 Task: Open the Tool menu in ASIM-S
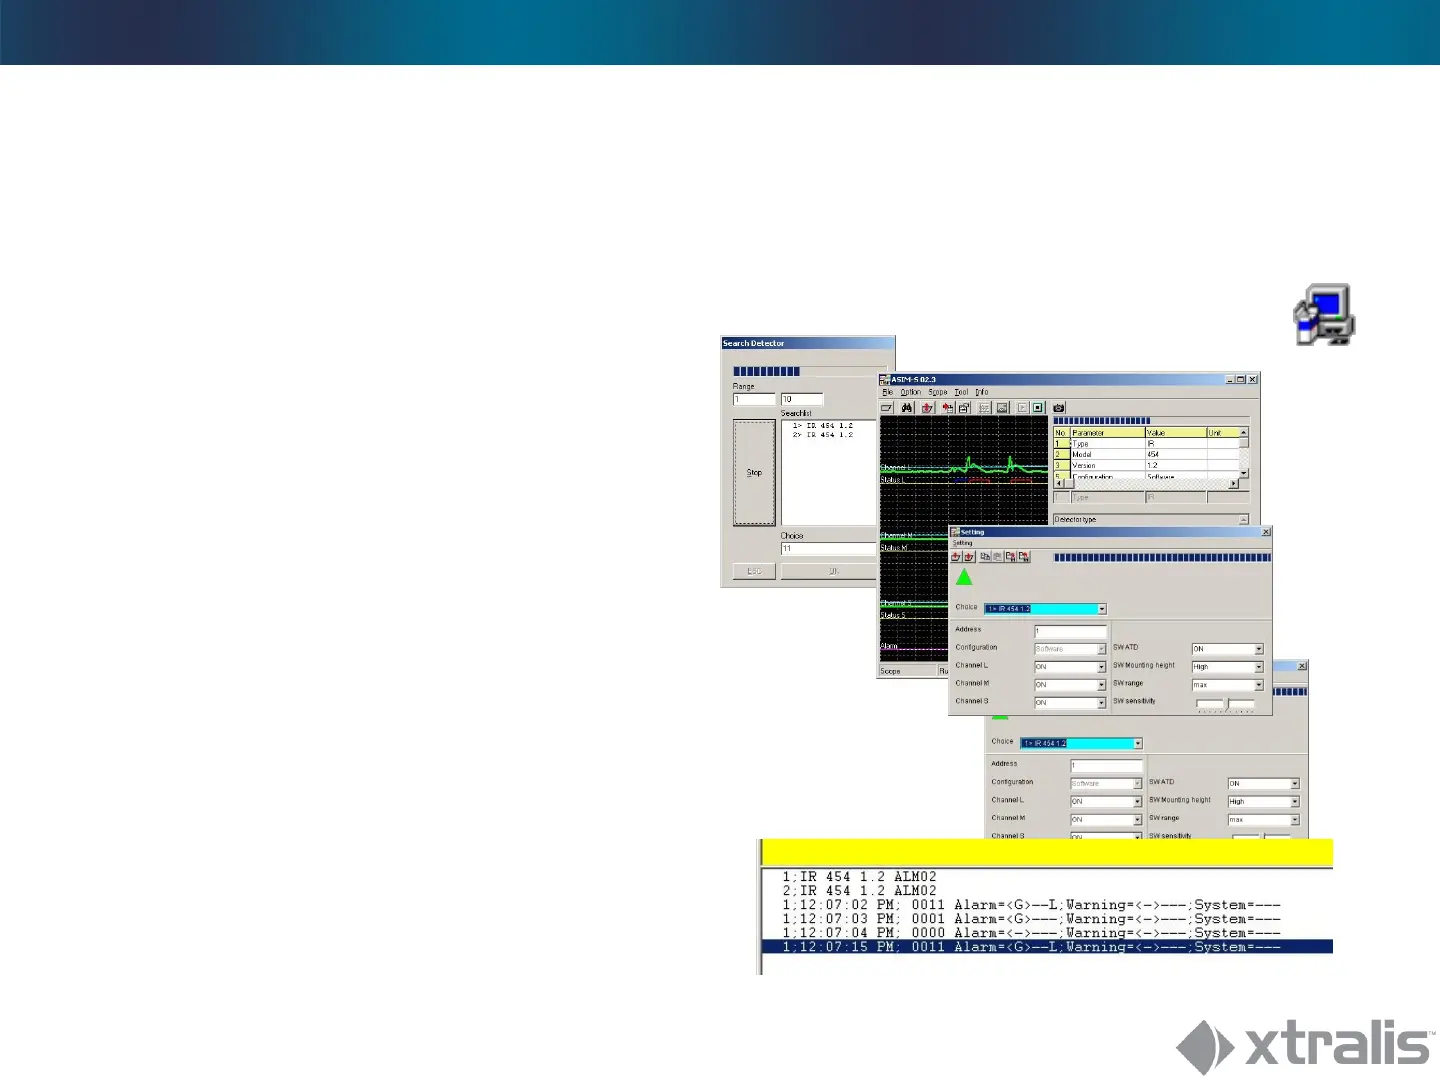(961, 392)
